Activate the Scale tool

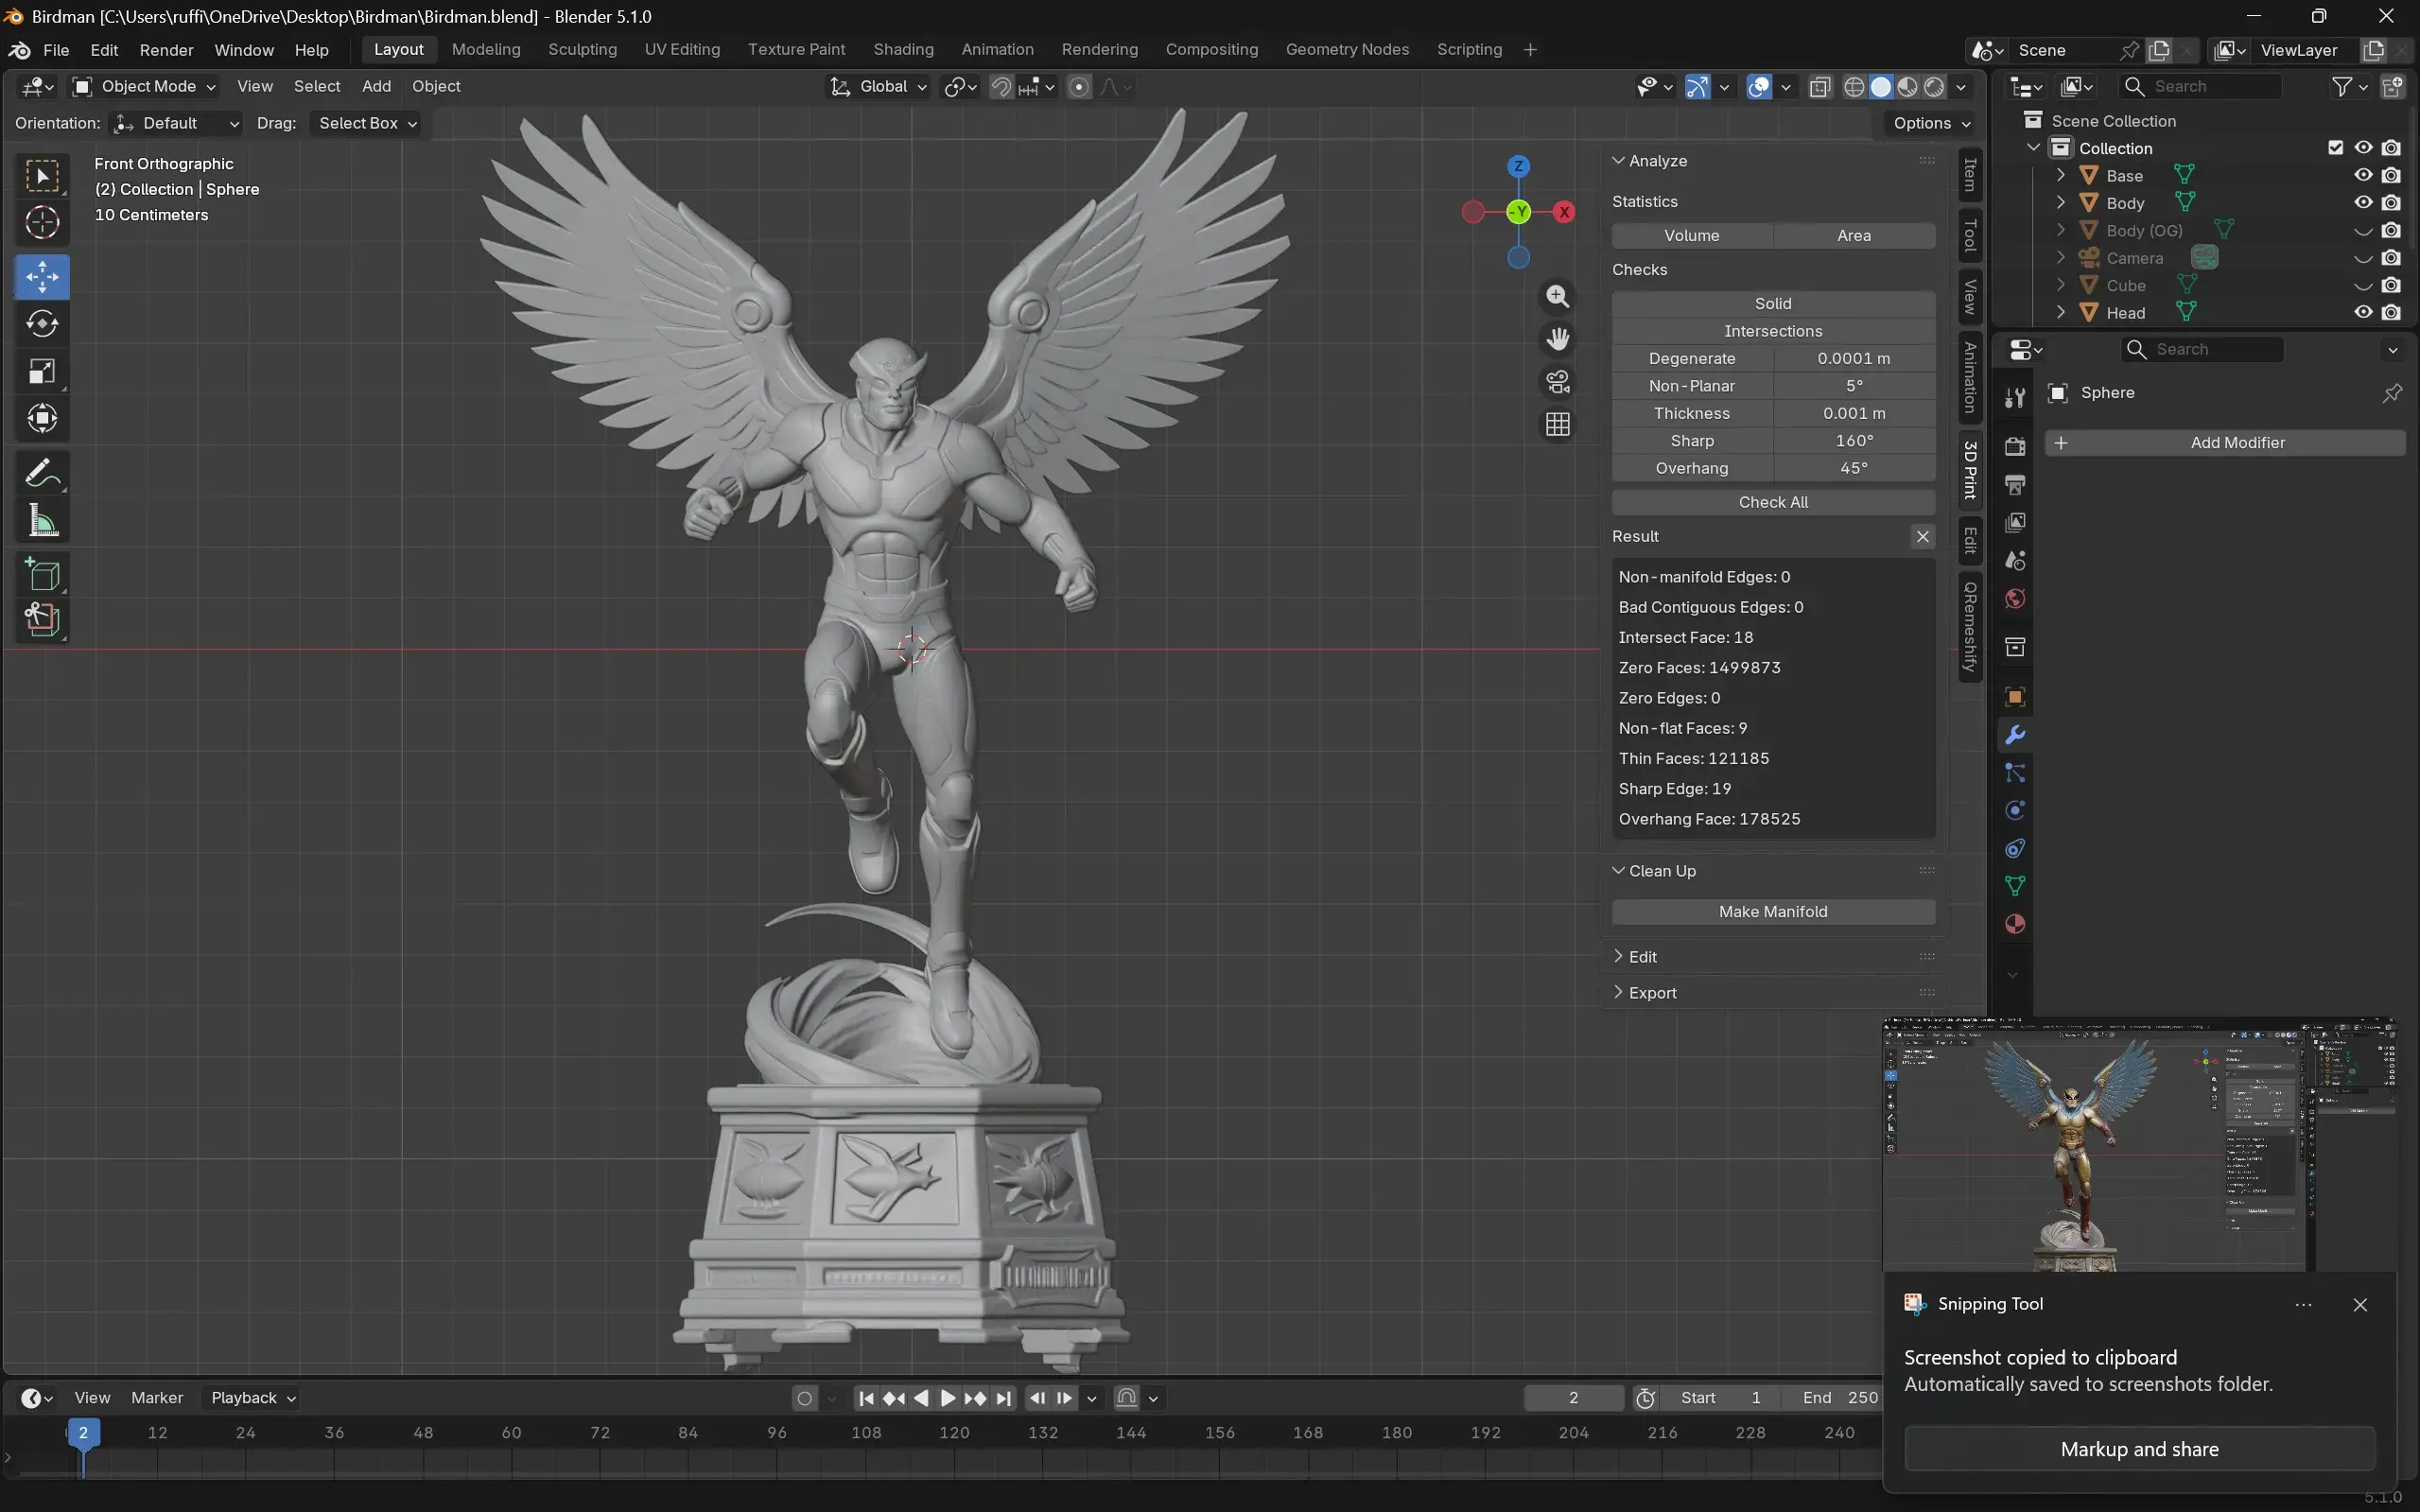click(x=42, y=371)
